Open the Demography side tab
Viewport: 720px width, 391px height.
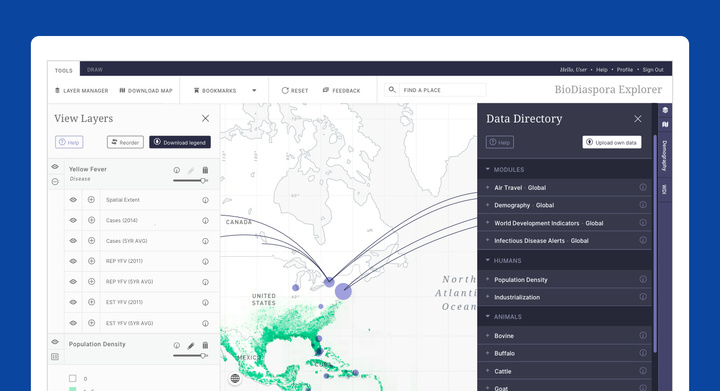664,156
